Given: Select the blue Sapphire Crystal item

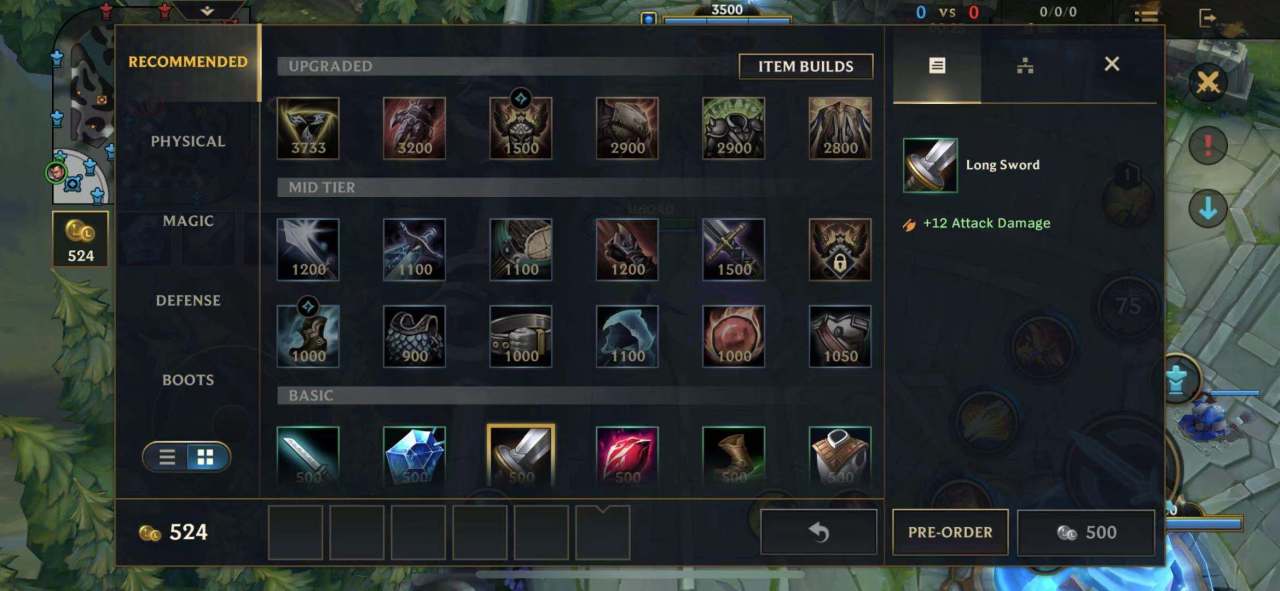Looking at the screenshot, I should click(x=414, y=457).
